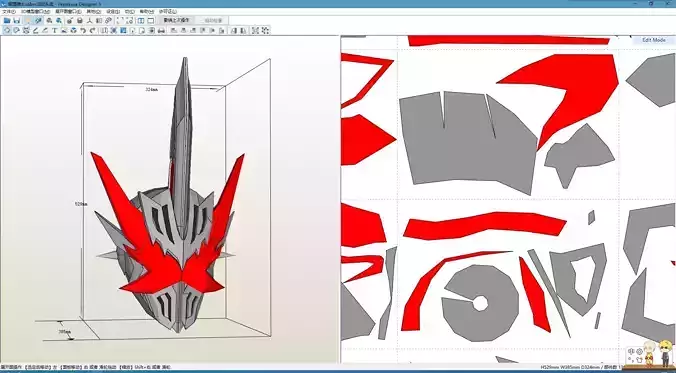Click the Print icon in second toolbar
This screenshot has height=373, width=676.
tap(161, 30)
